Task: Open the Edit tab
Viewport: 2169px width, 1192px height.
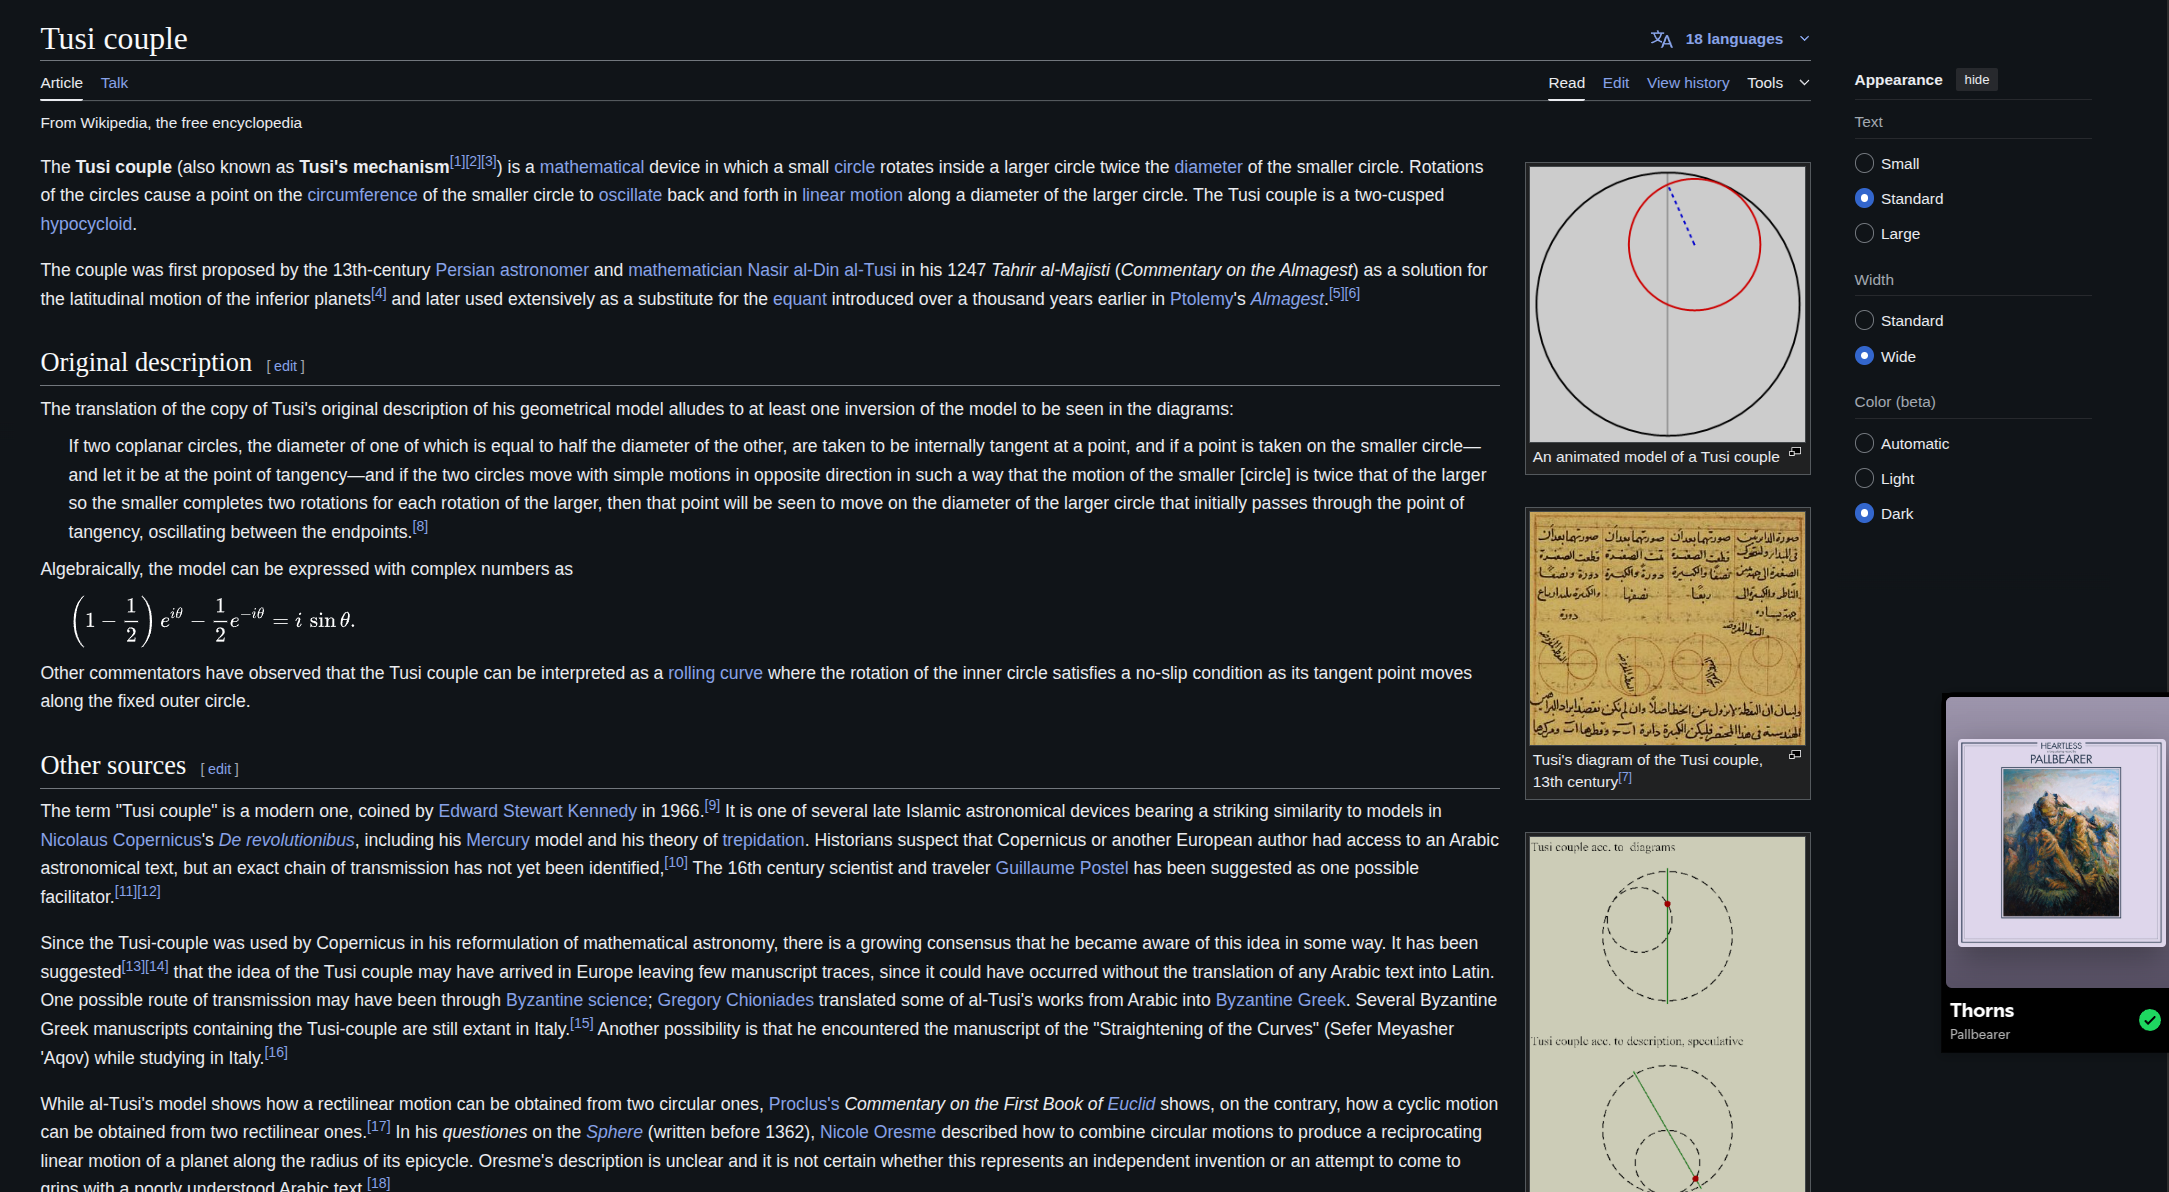Action: point(1615,83)
